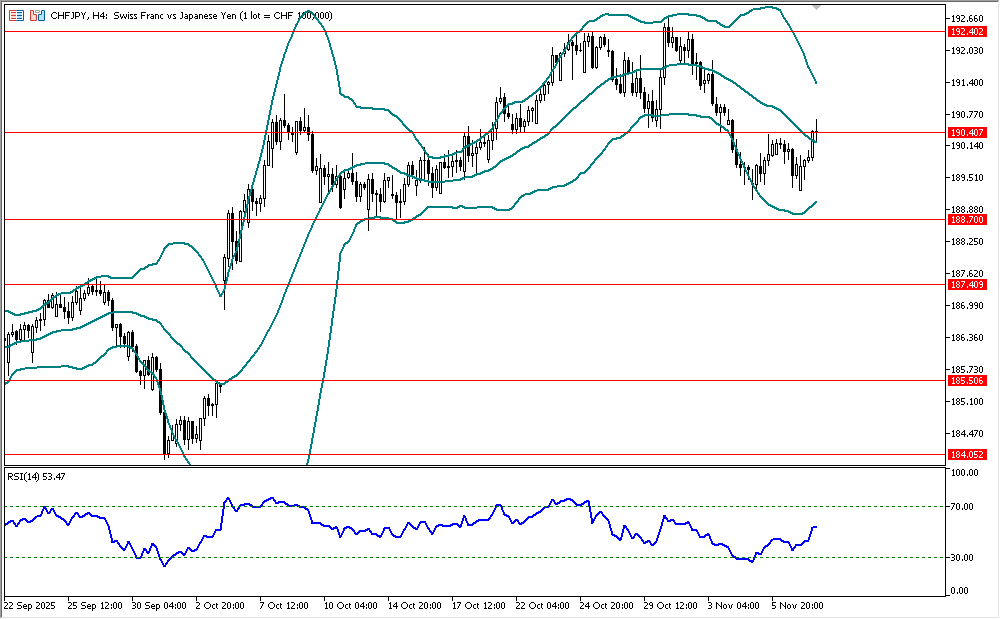
Task: Click the latest candlestick on the chart
Action: (x=816, y=131)
